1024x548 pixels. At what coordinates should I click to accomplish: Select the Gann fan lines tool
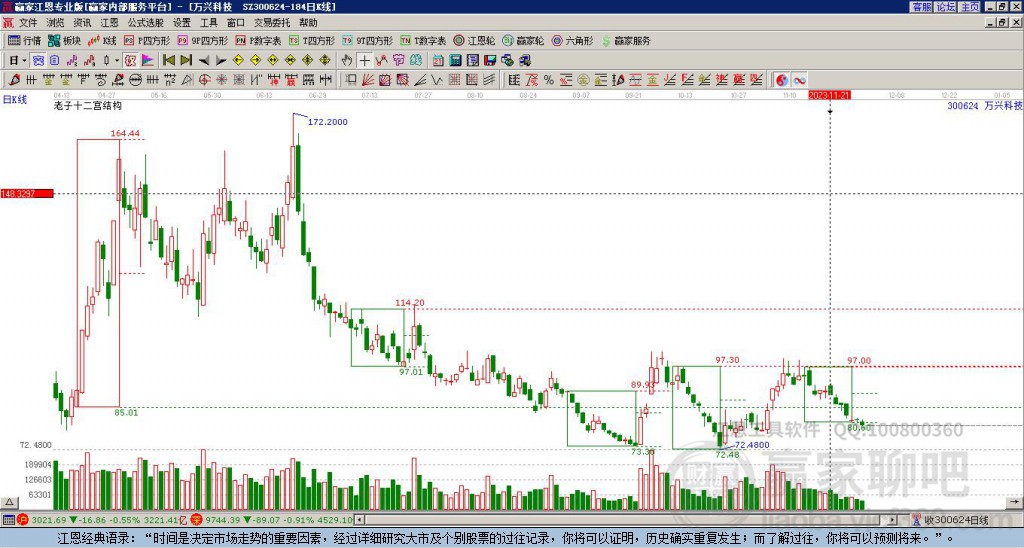coord(367,80)
